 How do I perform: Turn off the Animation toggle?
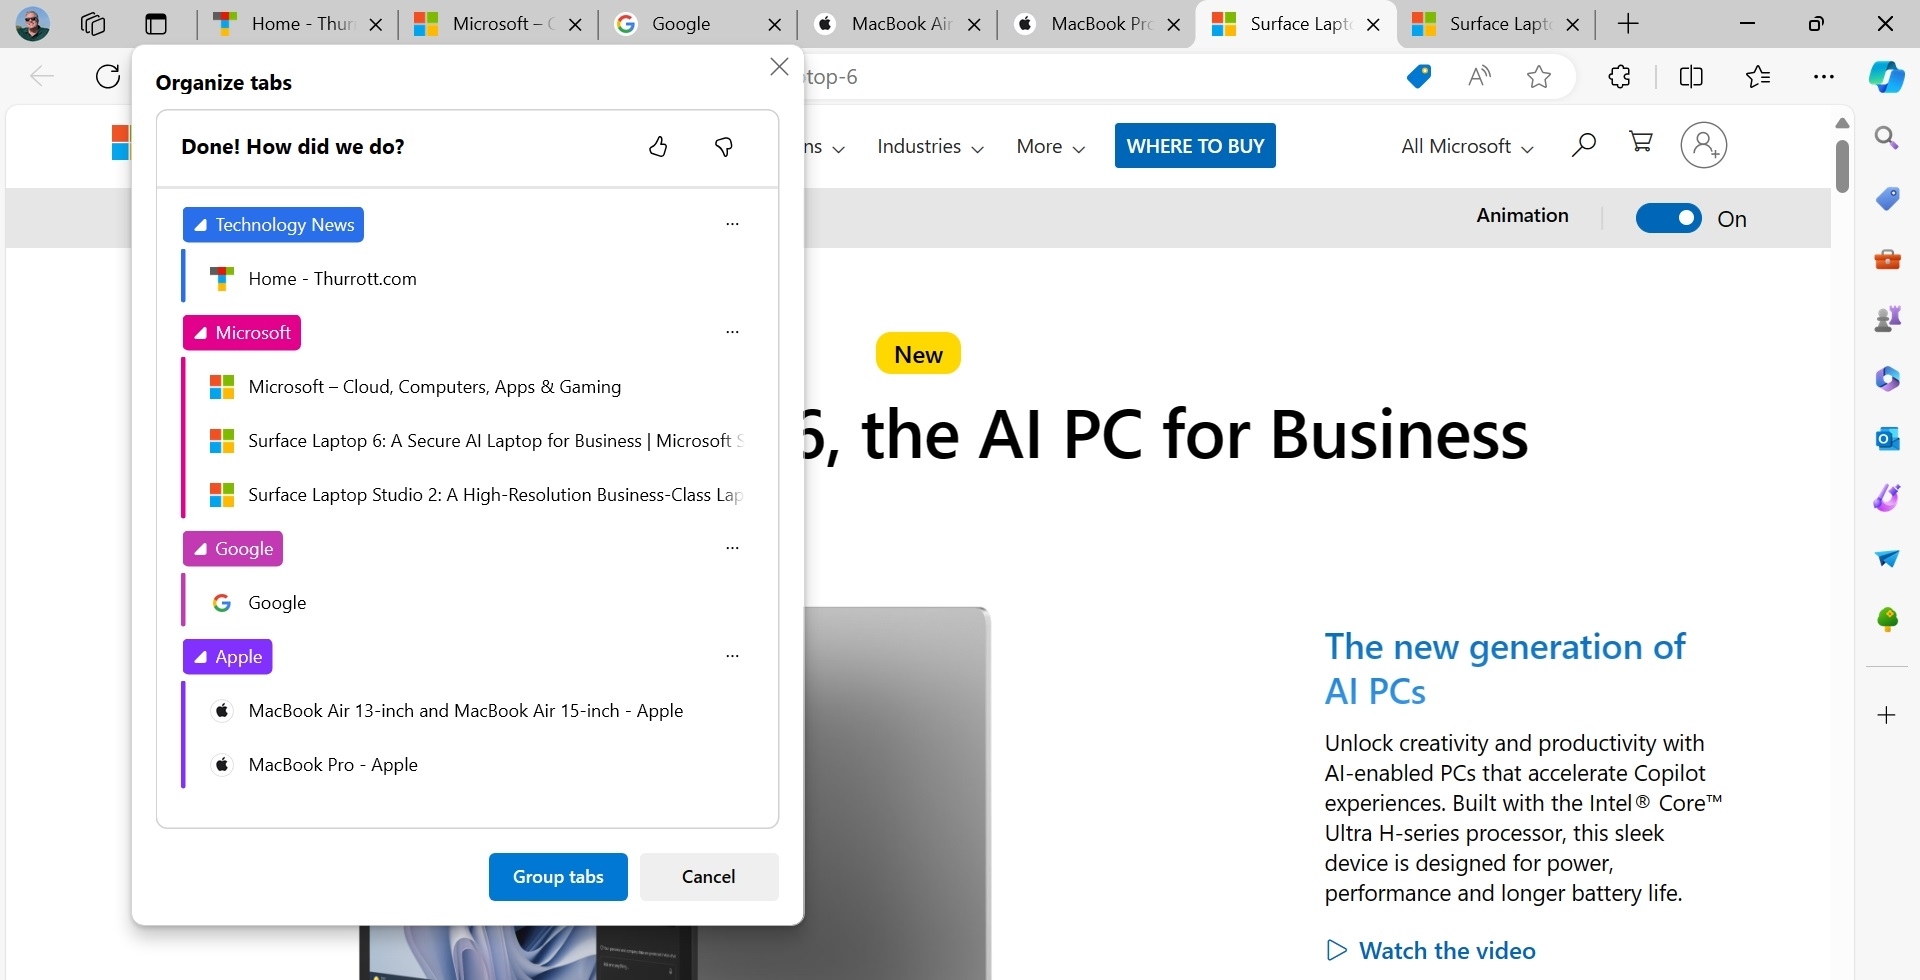pos(1668,218)
